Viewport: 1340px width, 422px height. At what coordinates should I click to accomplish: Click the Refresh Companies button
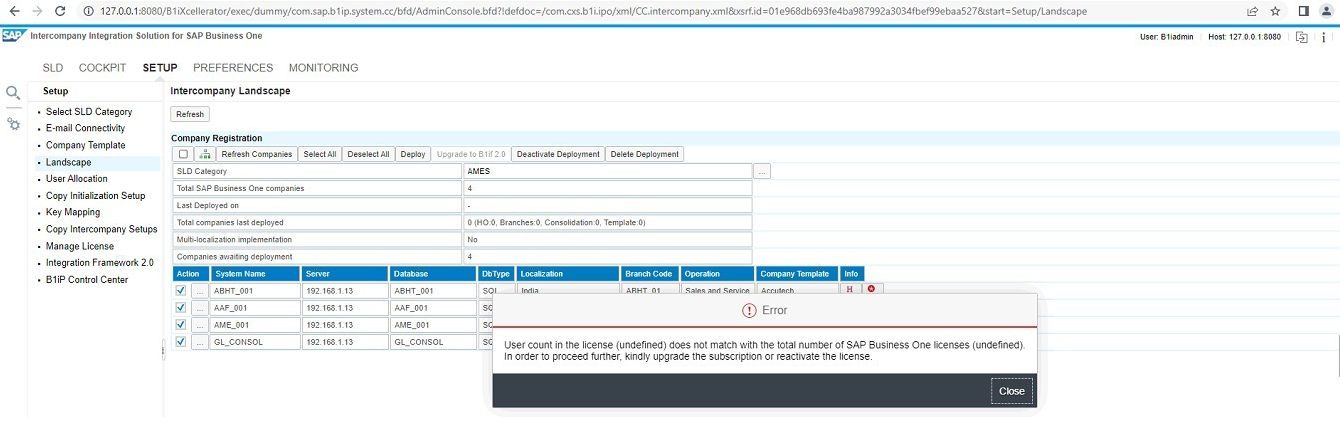click(x=256, y=154)
